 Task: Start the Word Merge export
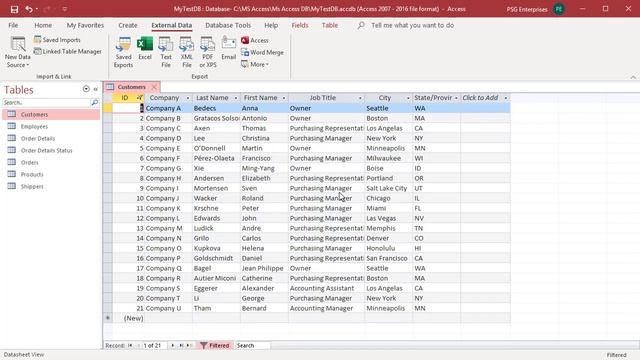tap(262, 52)
